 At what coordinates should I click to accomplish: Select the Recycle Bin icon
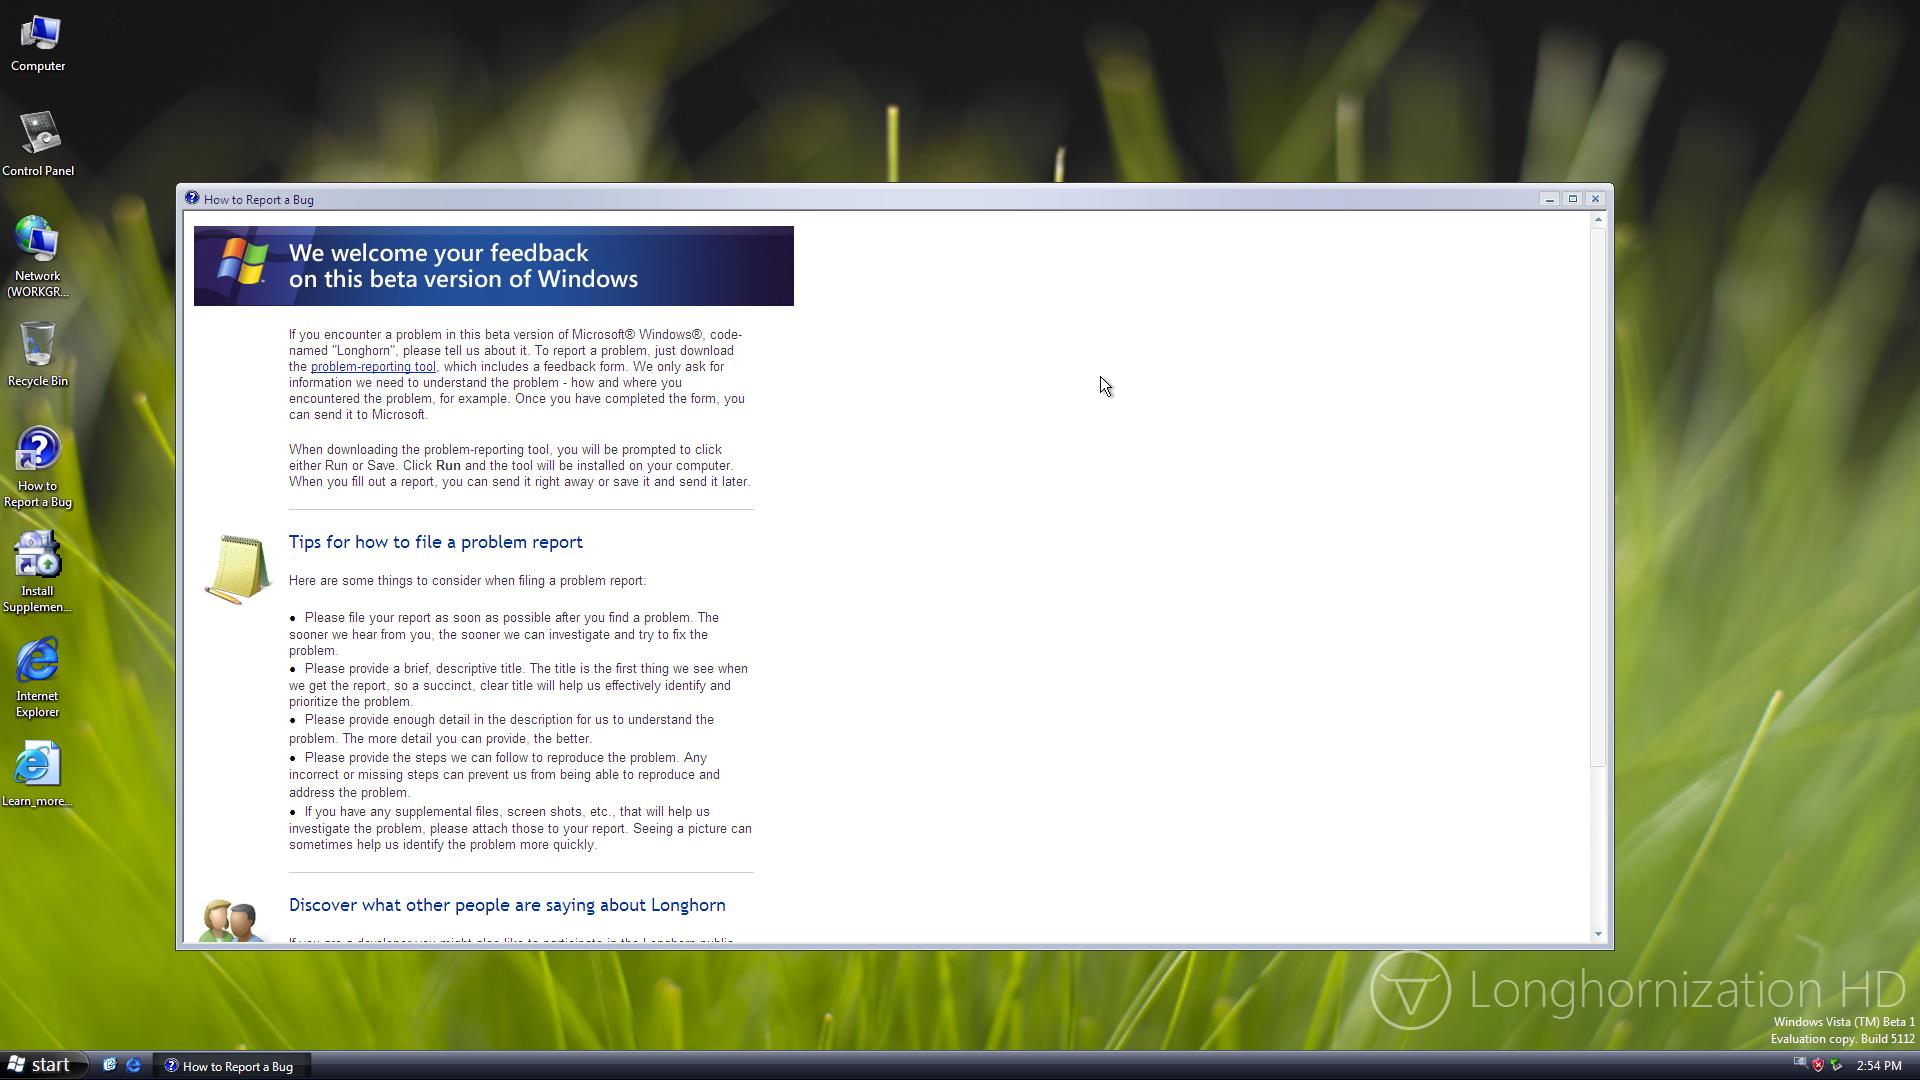(x=38, y=354)
